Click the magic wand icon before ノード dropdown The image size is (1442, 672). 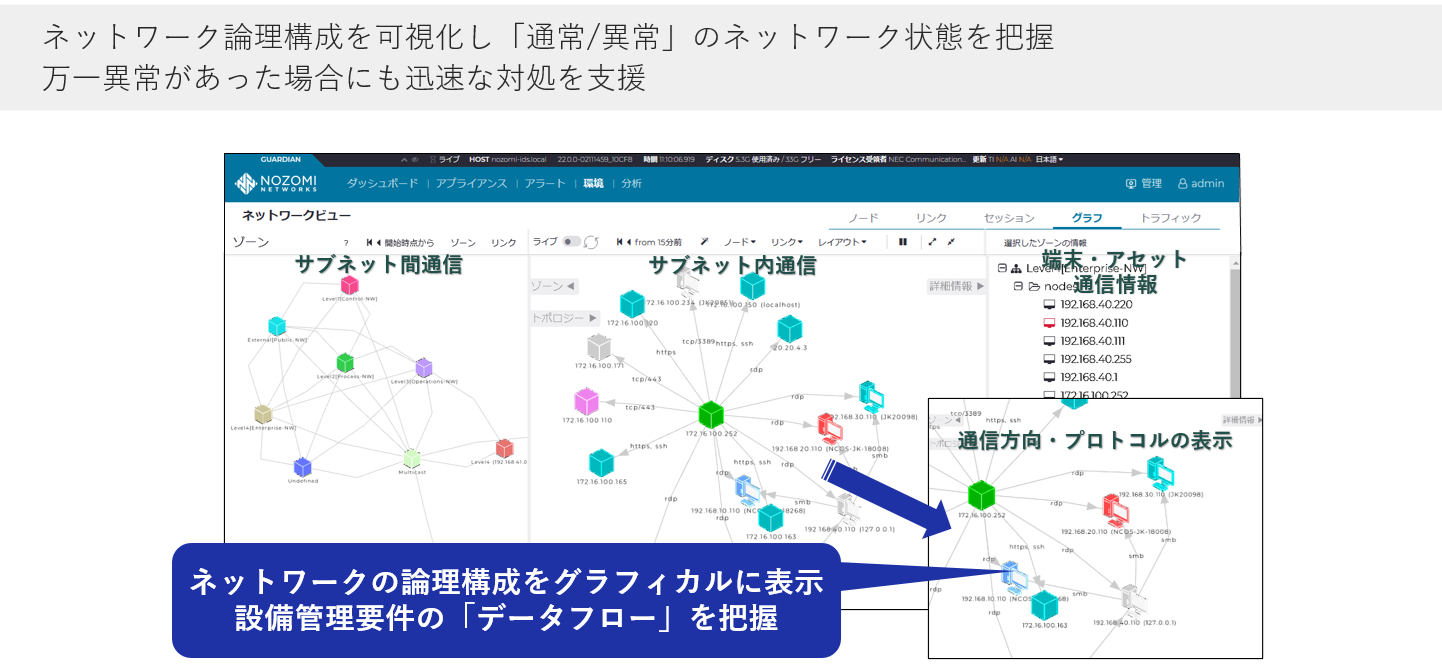(x=704, y=242)
